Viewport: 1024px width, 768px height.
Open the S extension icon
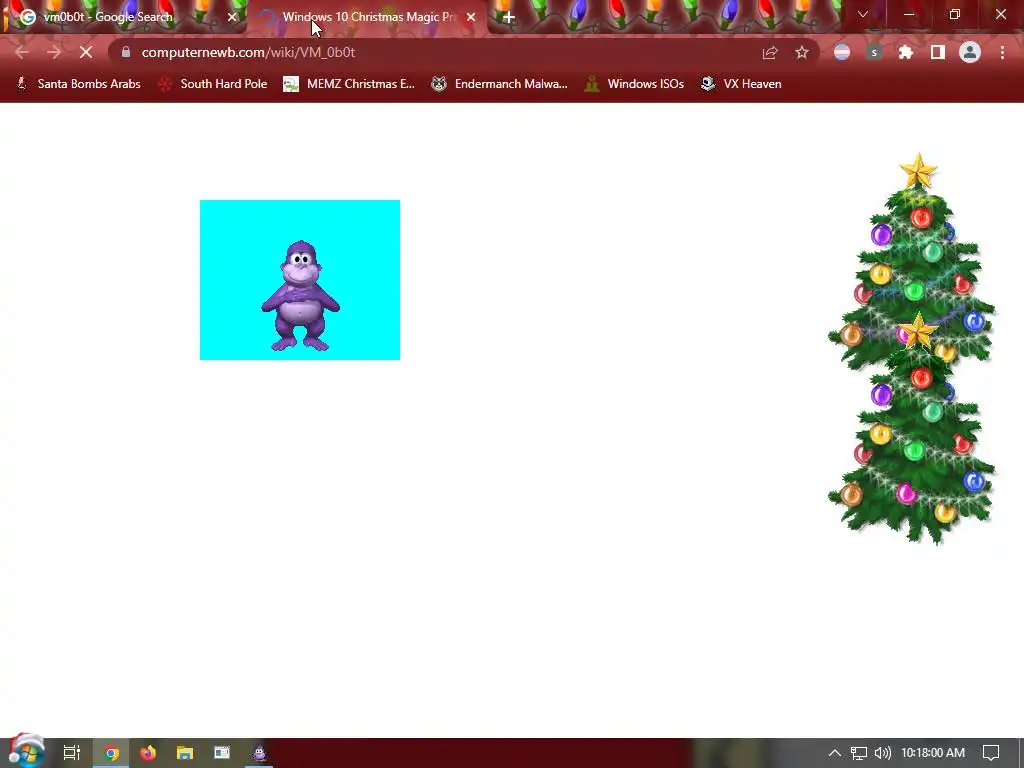tap(874, 52)
